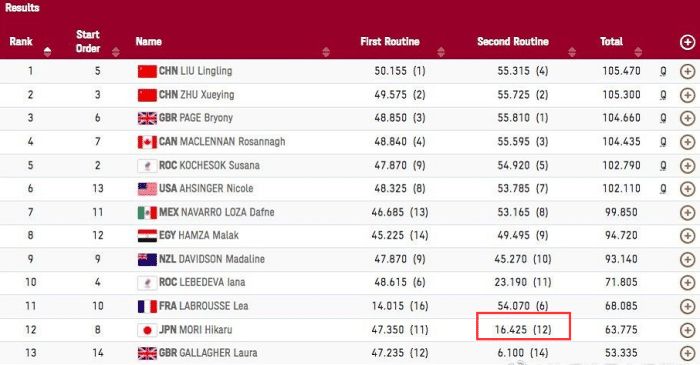
Task: Open plus icon beside LEBEDEVA Iana
Action: 688,282
